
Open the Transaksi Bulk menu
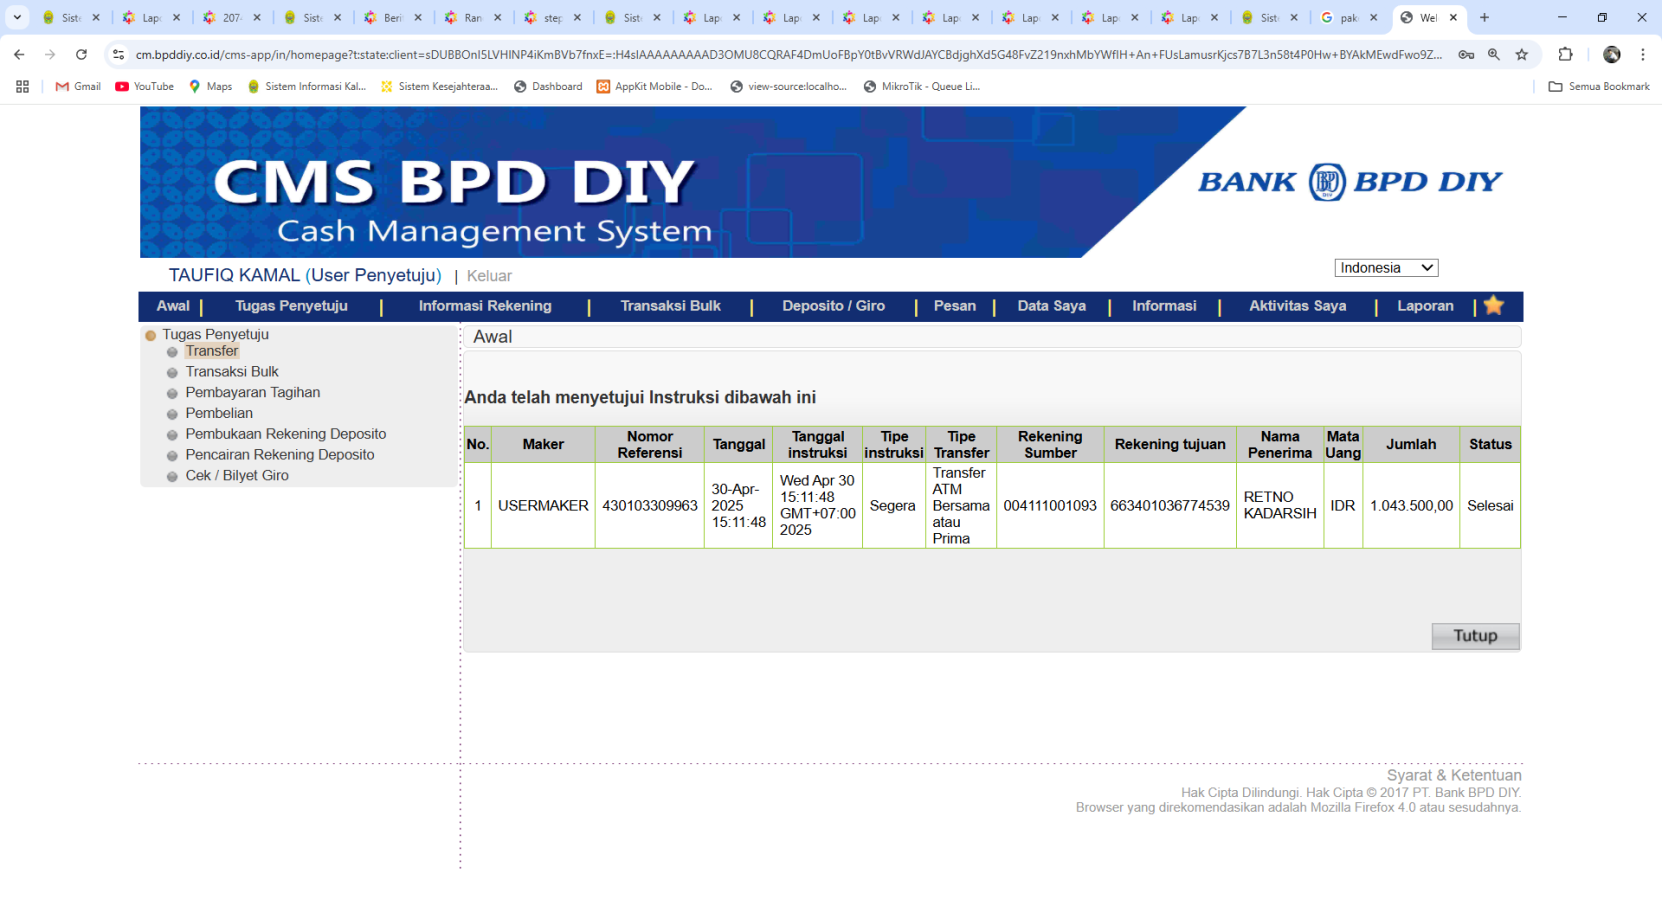point(670,306)
